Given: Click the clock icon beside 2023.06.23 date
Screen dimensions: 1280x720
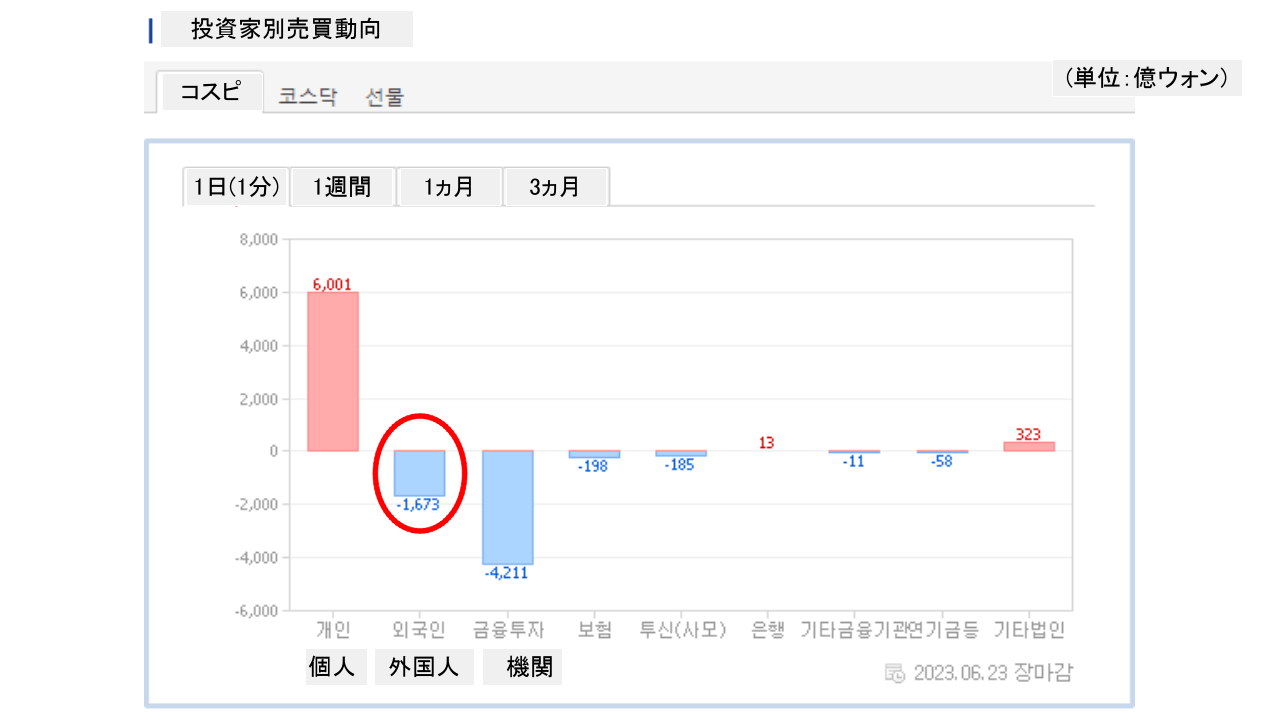Looking at the screenshot, I should click(x=895, y=672).
